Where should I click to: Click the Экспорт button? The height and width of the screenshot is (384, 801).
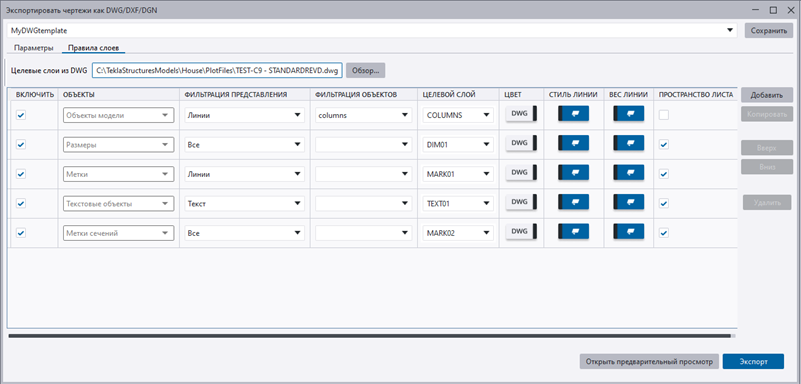(753, 362)
